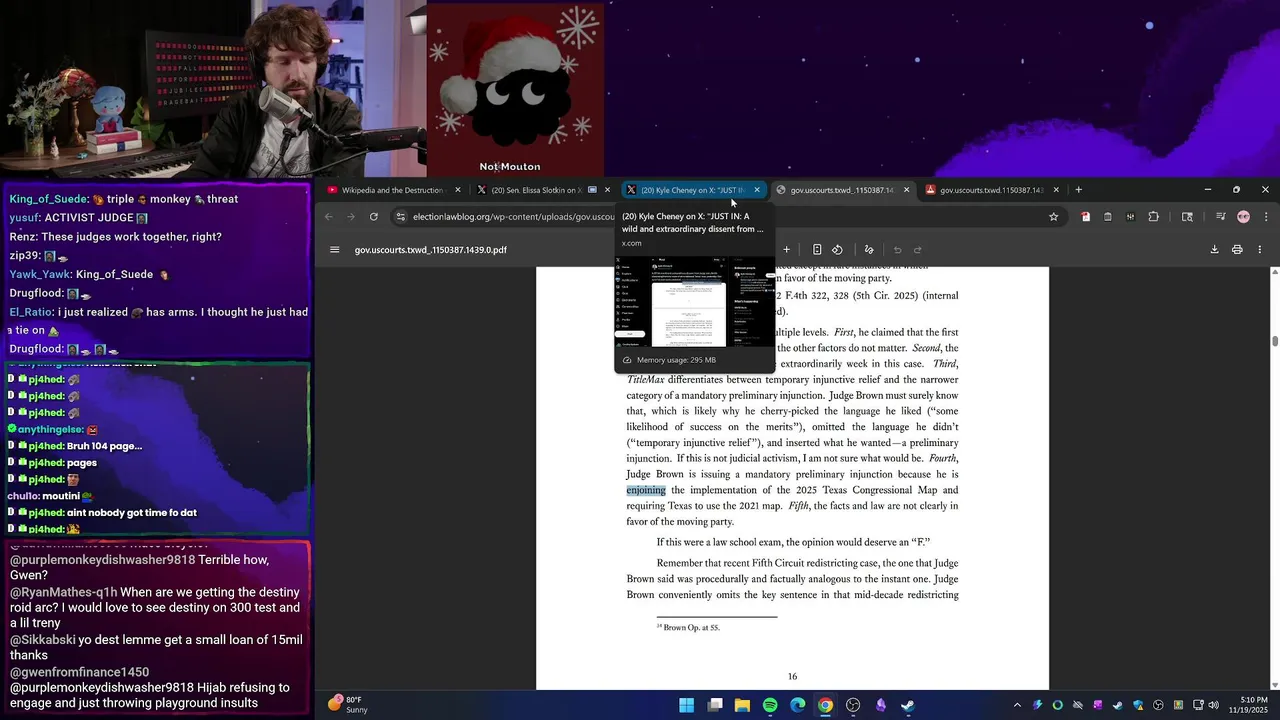
Task: Click the page number 16 at bottom
Action: point(792,677)
